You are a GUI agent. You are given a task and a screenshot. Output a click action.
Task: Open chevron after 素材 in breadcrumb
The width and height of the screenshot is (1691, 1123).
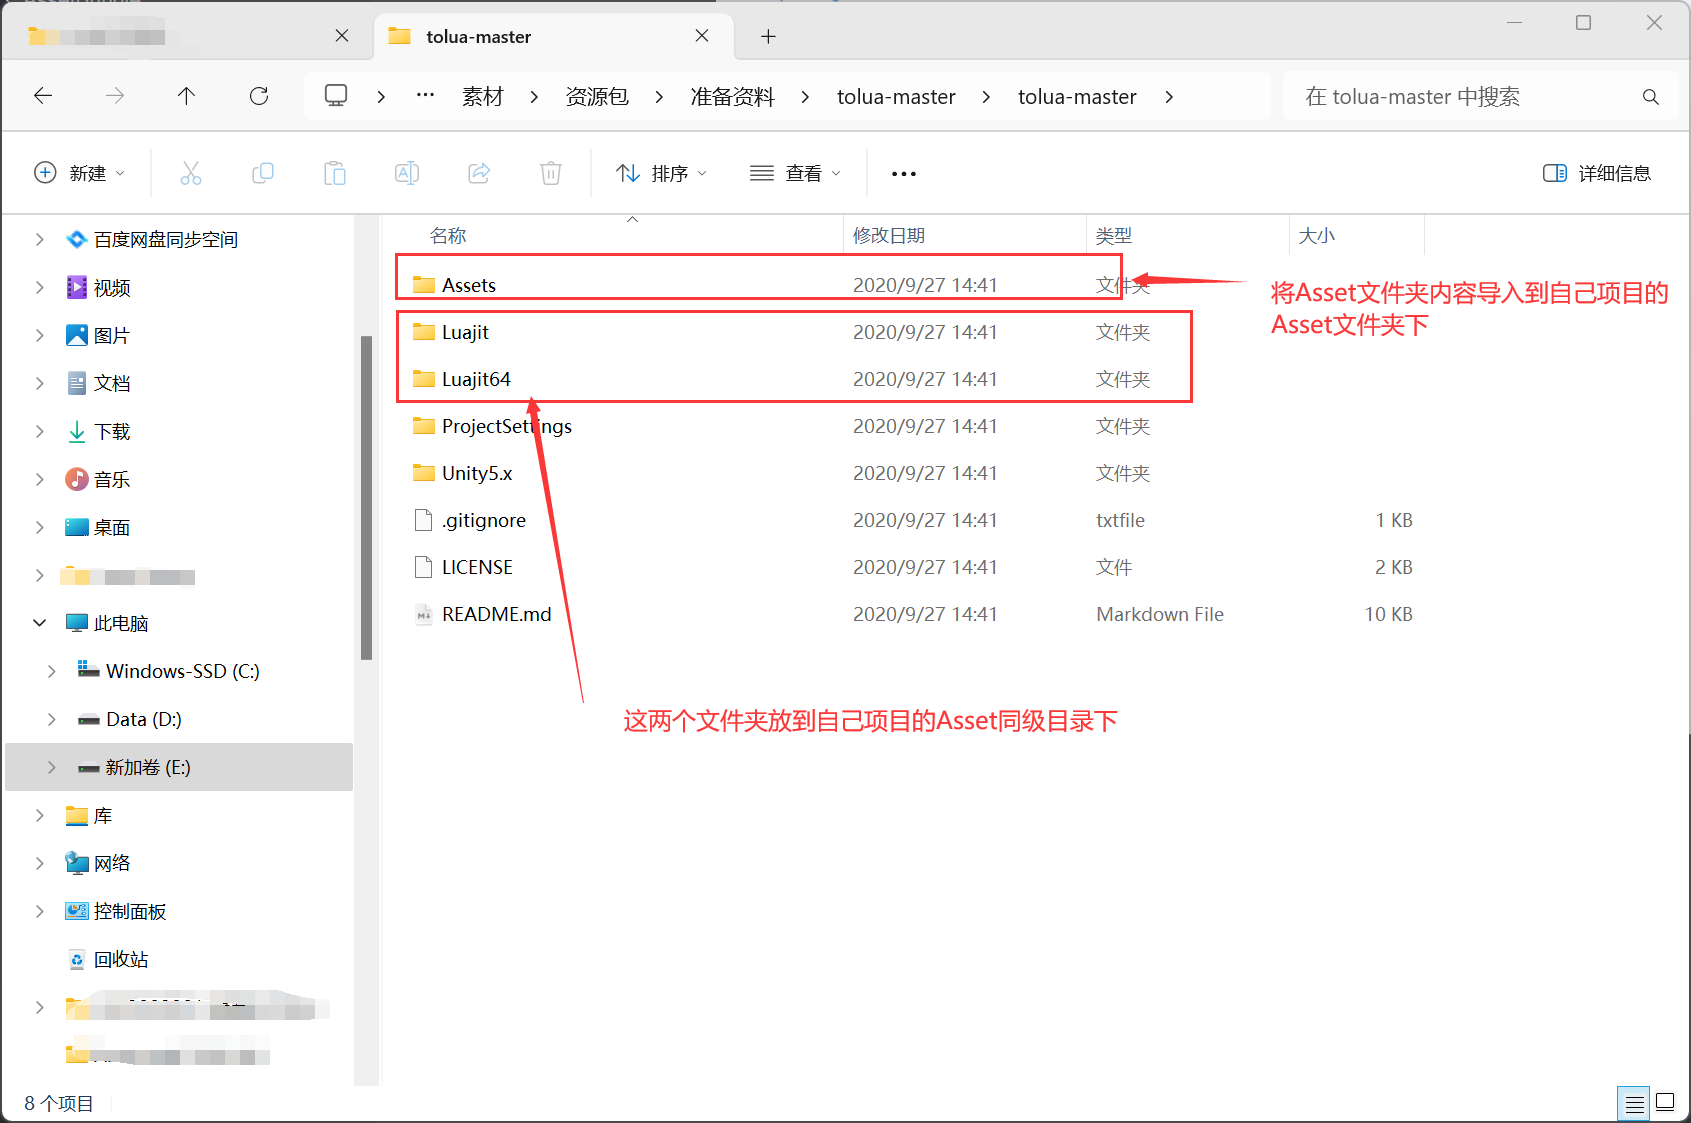click(x=534, y=97)
